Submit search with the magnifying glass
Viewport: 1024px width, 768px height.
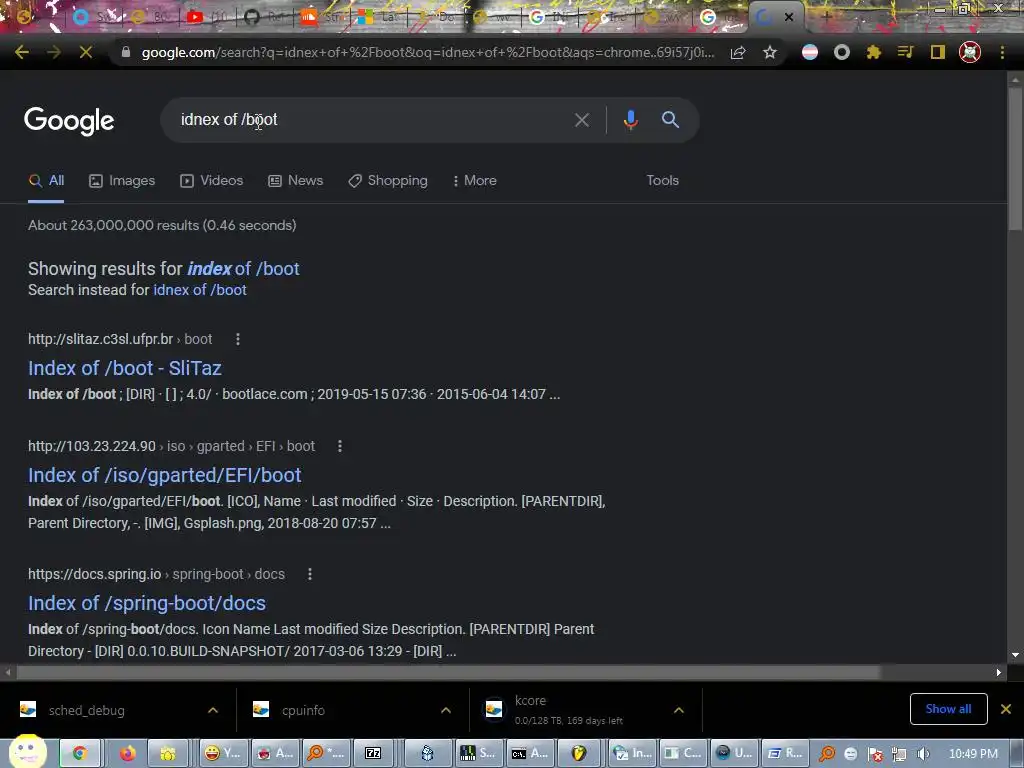coord(670,120)
